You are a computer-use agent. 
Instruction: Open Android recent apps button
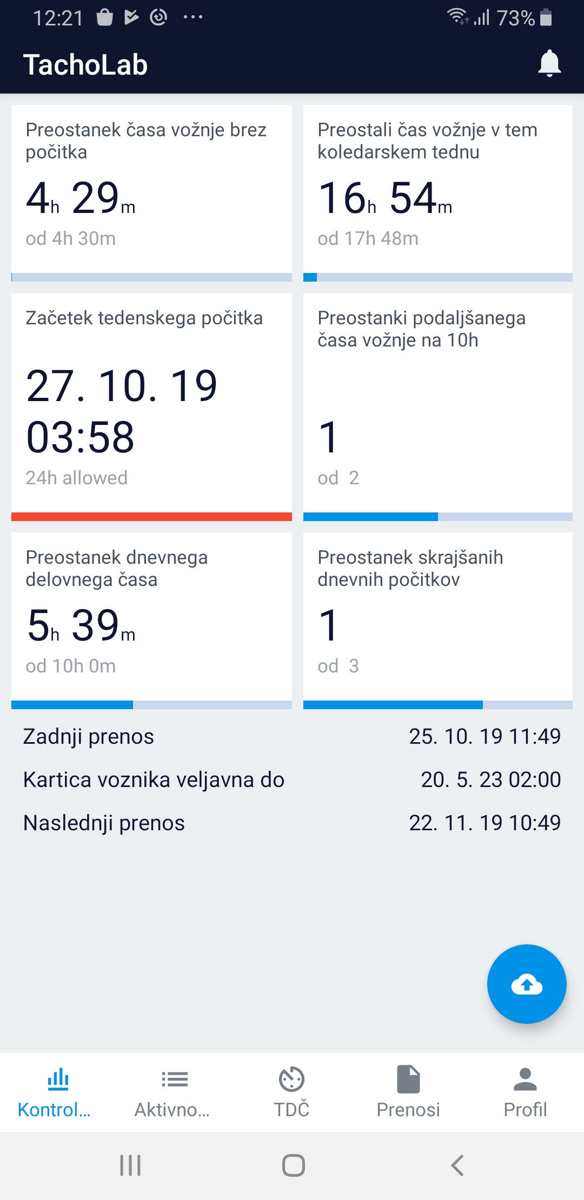[130, 1164]
